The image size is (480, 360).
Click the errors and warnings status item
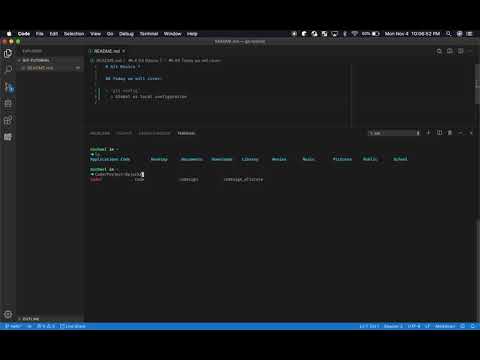[x=46, y=326]
